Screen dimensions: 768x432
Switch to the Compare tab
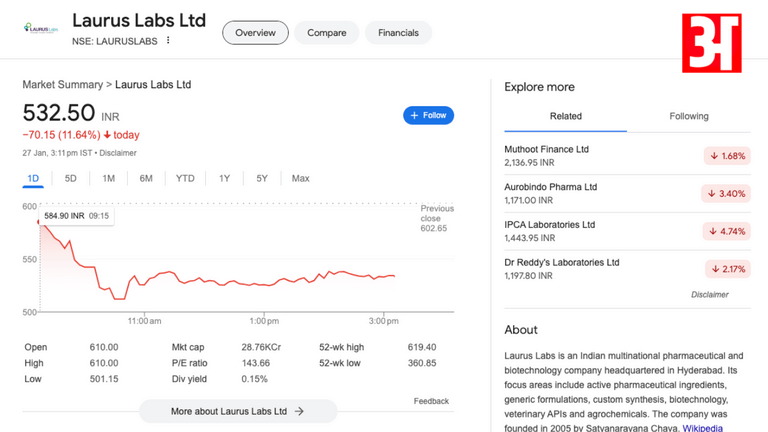click(x=327, y=33)
